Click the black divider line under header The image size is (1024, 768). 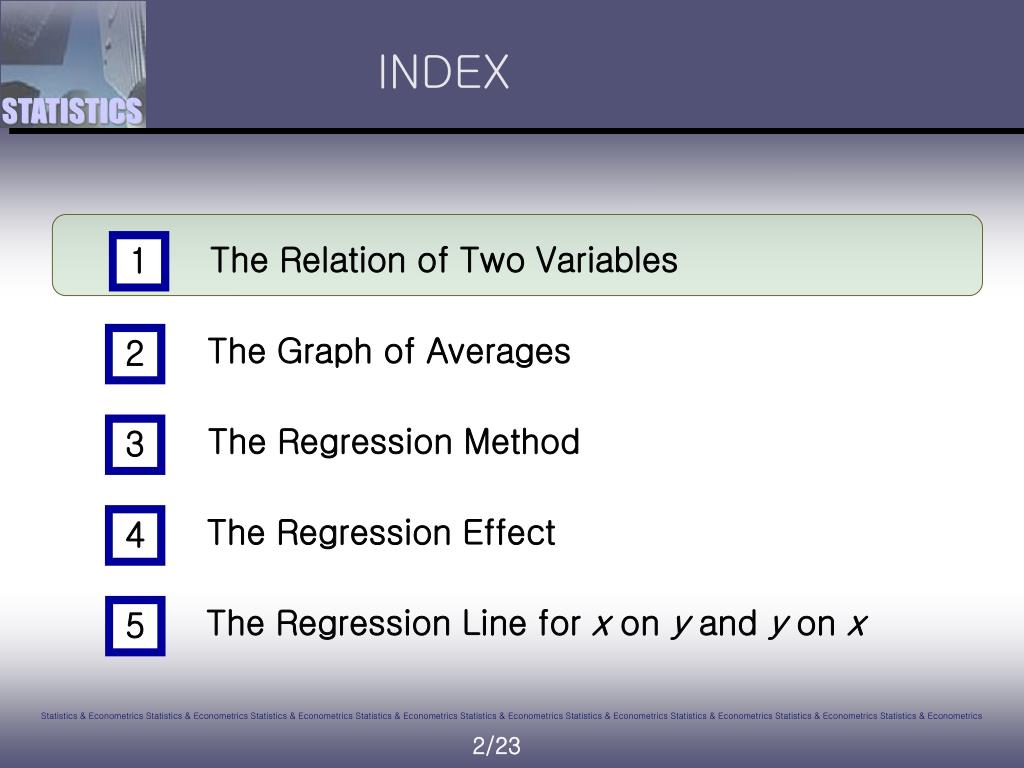click(x=516, y=131)
